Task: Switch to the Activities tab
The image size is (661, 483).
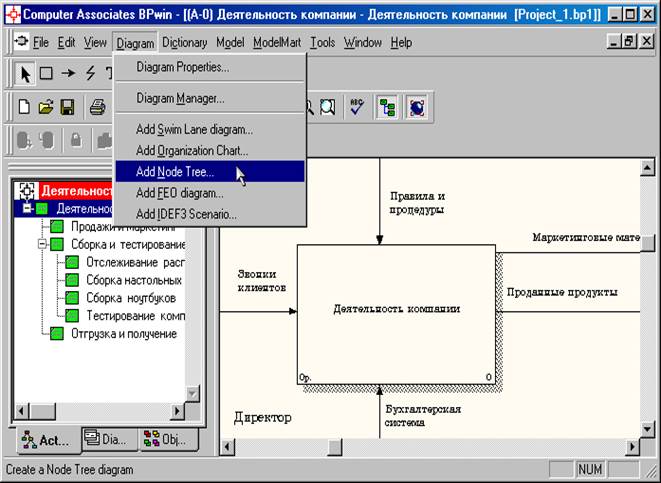Action: click(x=48, y=440)
